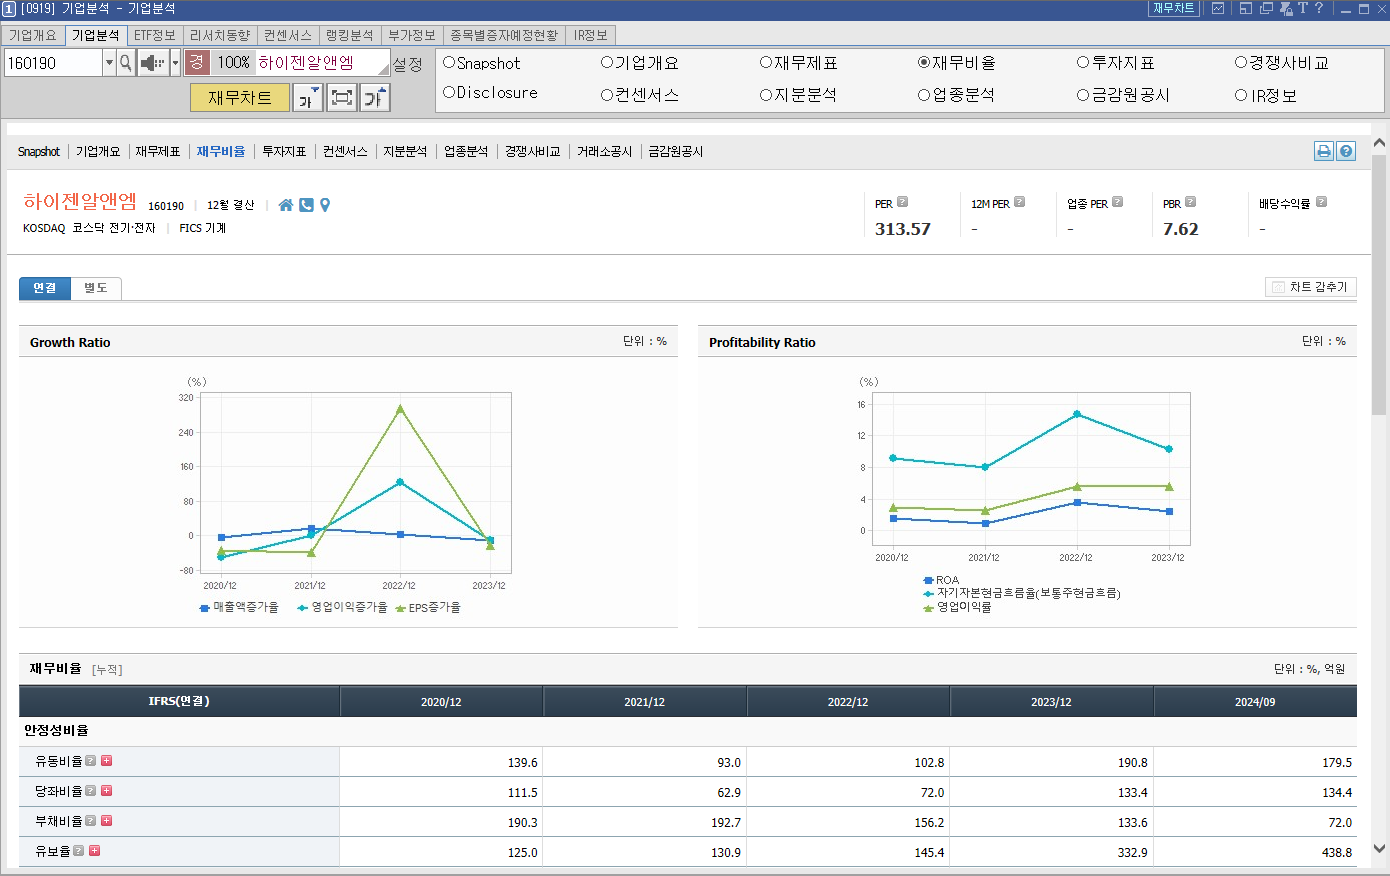Click the 12M PER help question icon

1019,202
